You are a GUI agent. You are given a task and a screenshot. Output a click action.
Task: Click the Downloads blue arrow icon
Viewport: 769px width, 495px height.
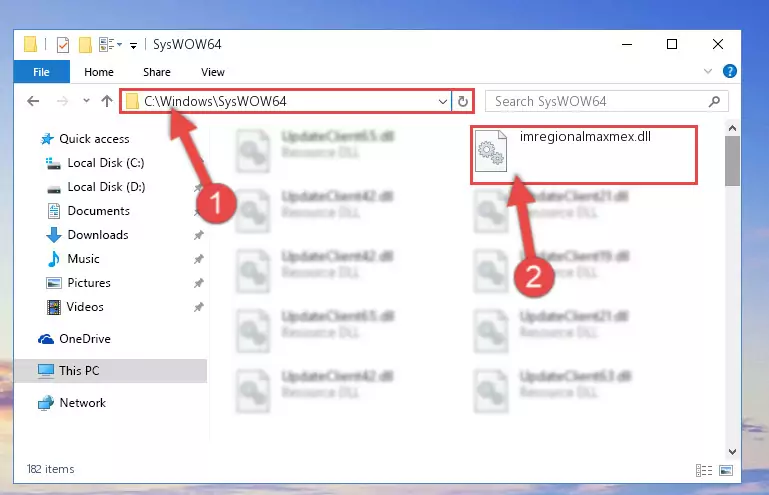(53, 235)
